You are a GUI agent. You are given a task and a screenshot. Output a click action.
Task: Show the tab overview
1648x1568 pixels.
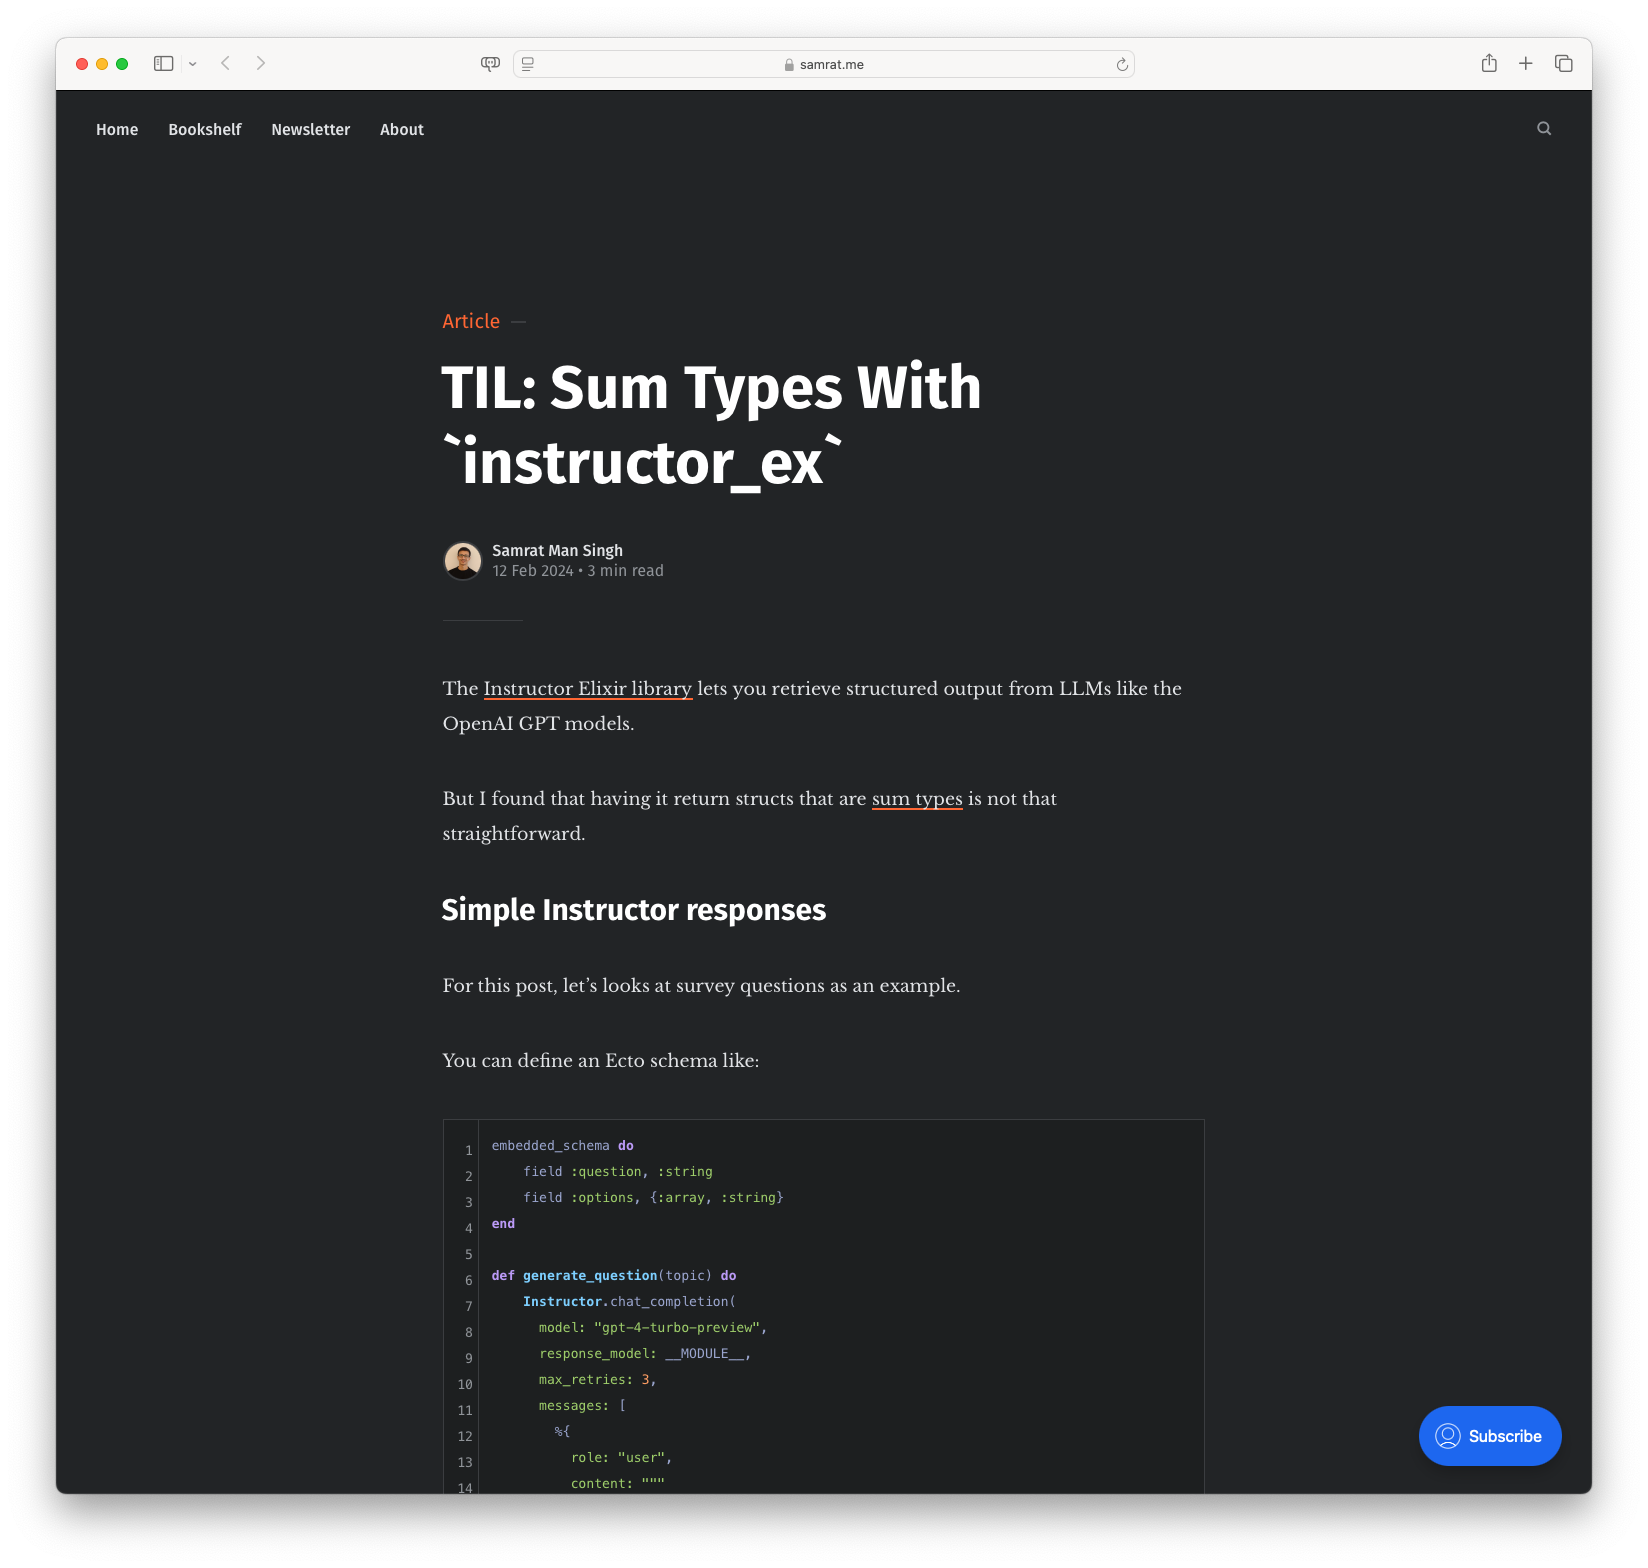[1562, 63]
